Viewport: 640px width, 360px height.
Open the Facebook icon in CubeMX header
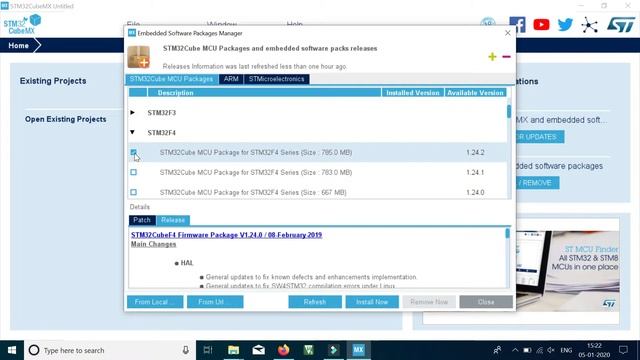coord(518,24)
